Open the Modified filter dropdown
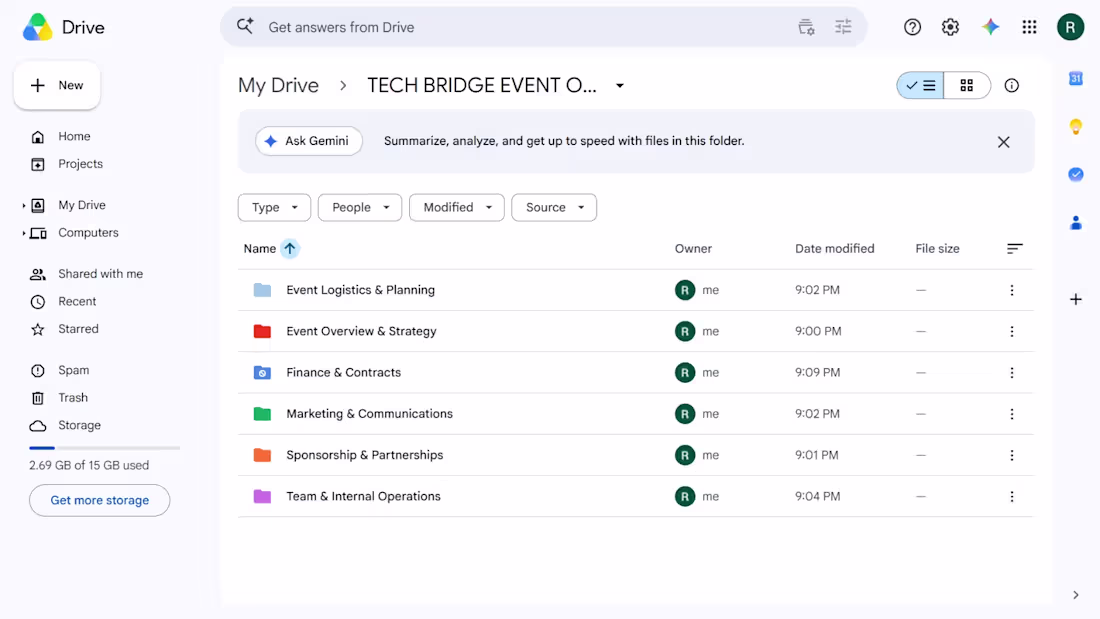The image size is (1100, 619). point(457,208)
